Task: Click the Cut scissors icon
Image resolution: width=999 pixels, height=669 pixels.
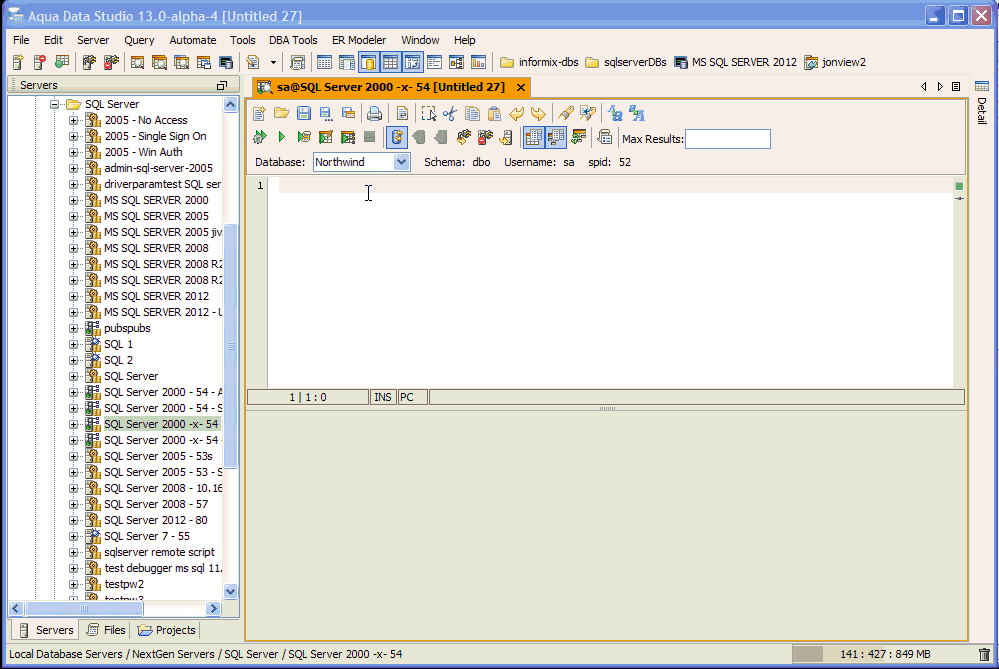Action: coord(450,113)
